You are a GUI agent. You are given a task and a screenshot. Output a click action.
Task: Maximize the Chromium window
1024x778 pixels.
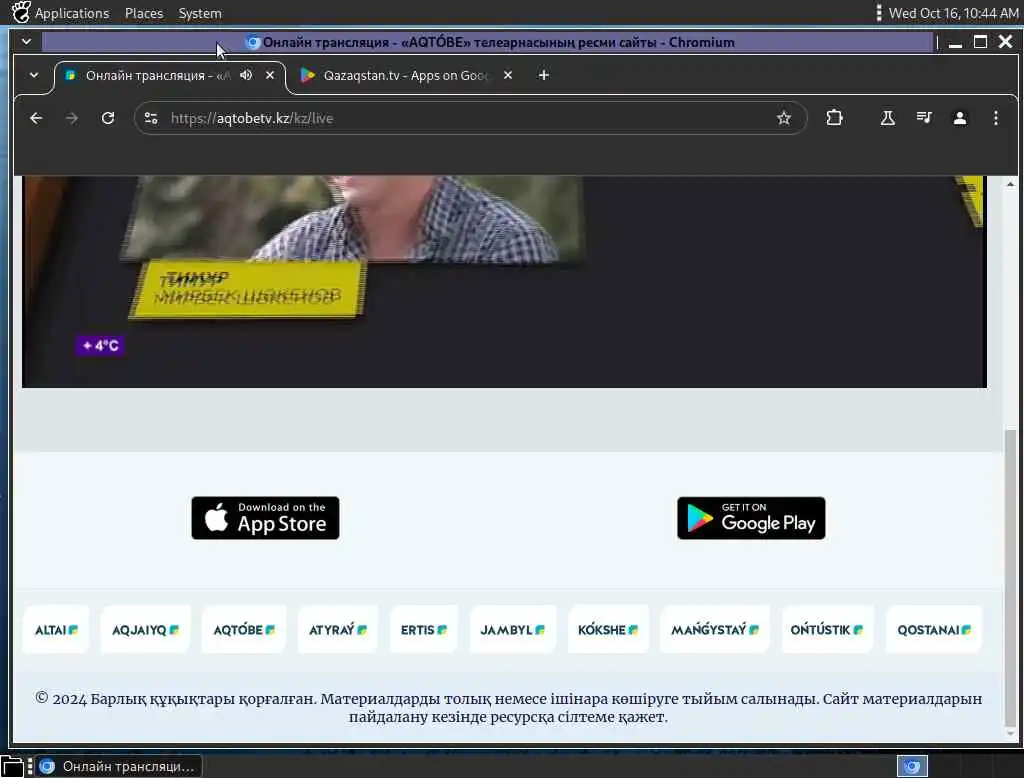(x=980, y=42)
